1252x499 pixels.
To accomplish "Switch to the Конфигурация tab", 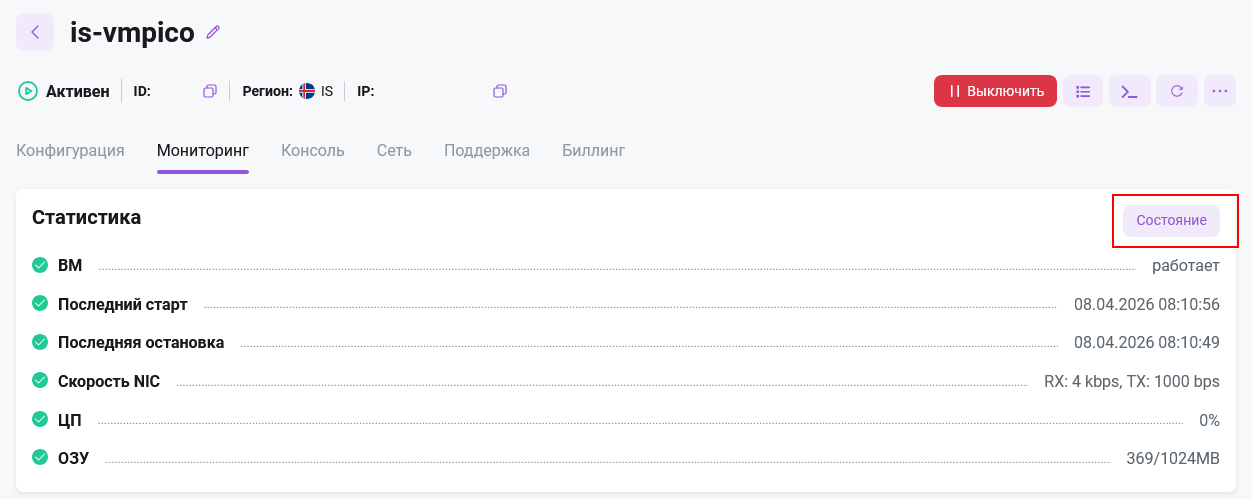I will coord(70,151).
